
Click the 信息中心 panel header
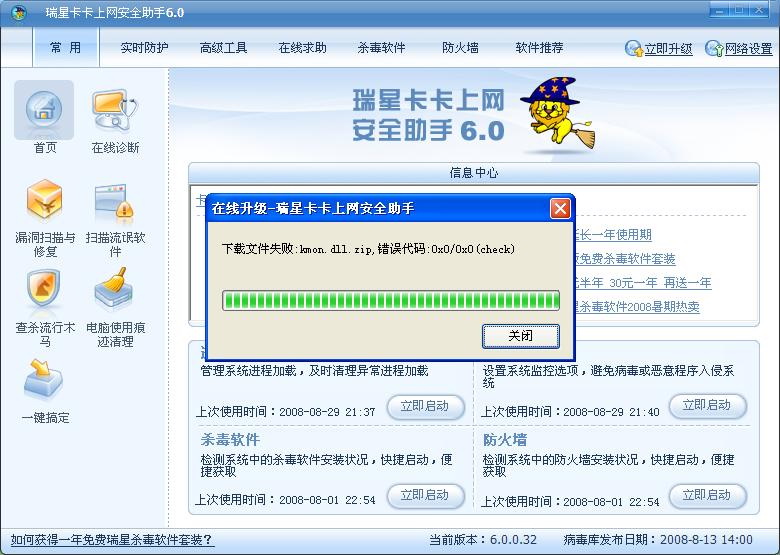tap(474, 173)
